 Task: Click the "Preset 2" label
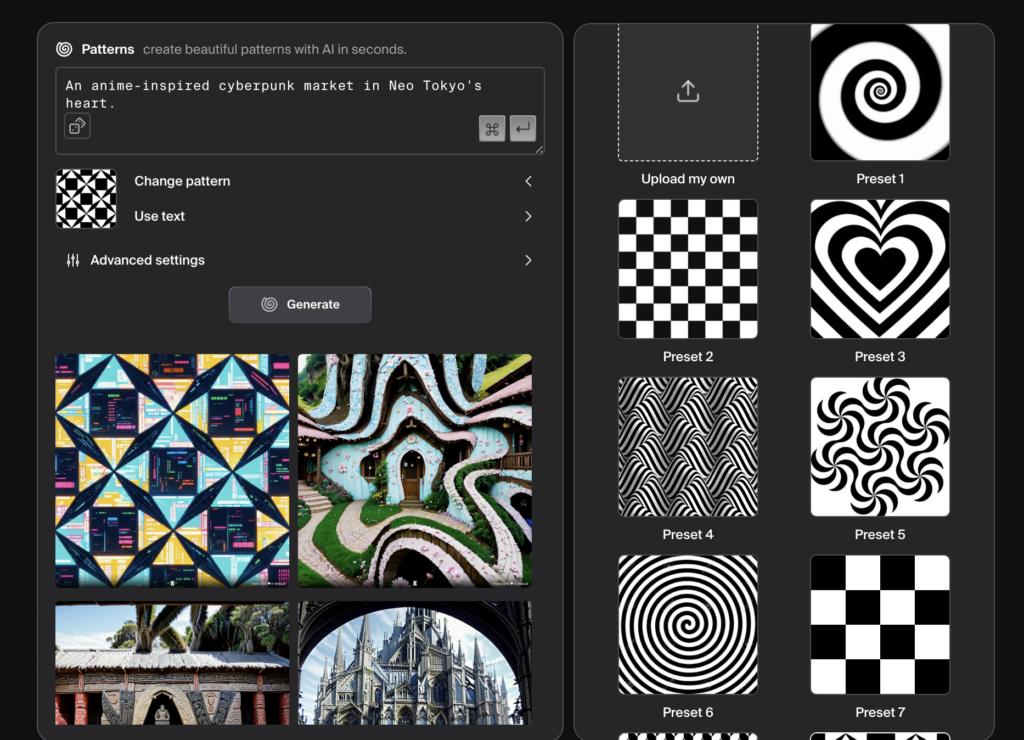coord(688,357)
